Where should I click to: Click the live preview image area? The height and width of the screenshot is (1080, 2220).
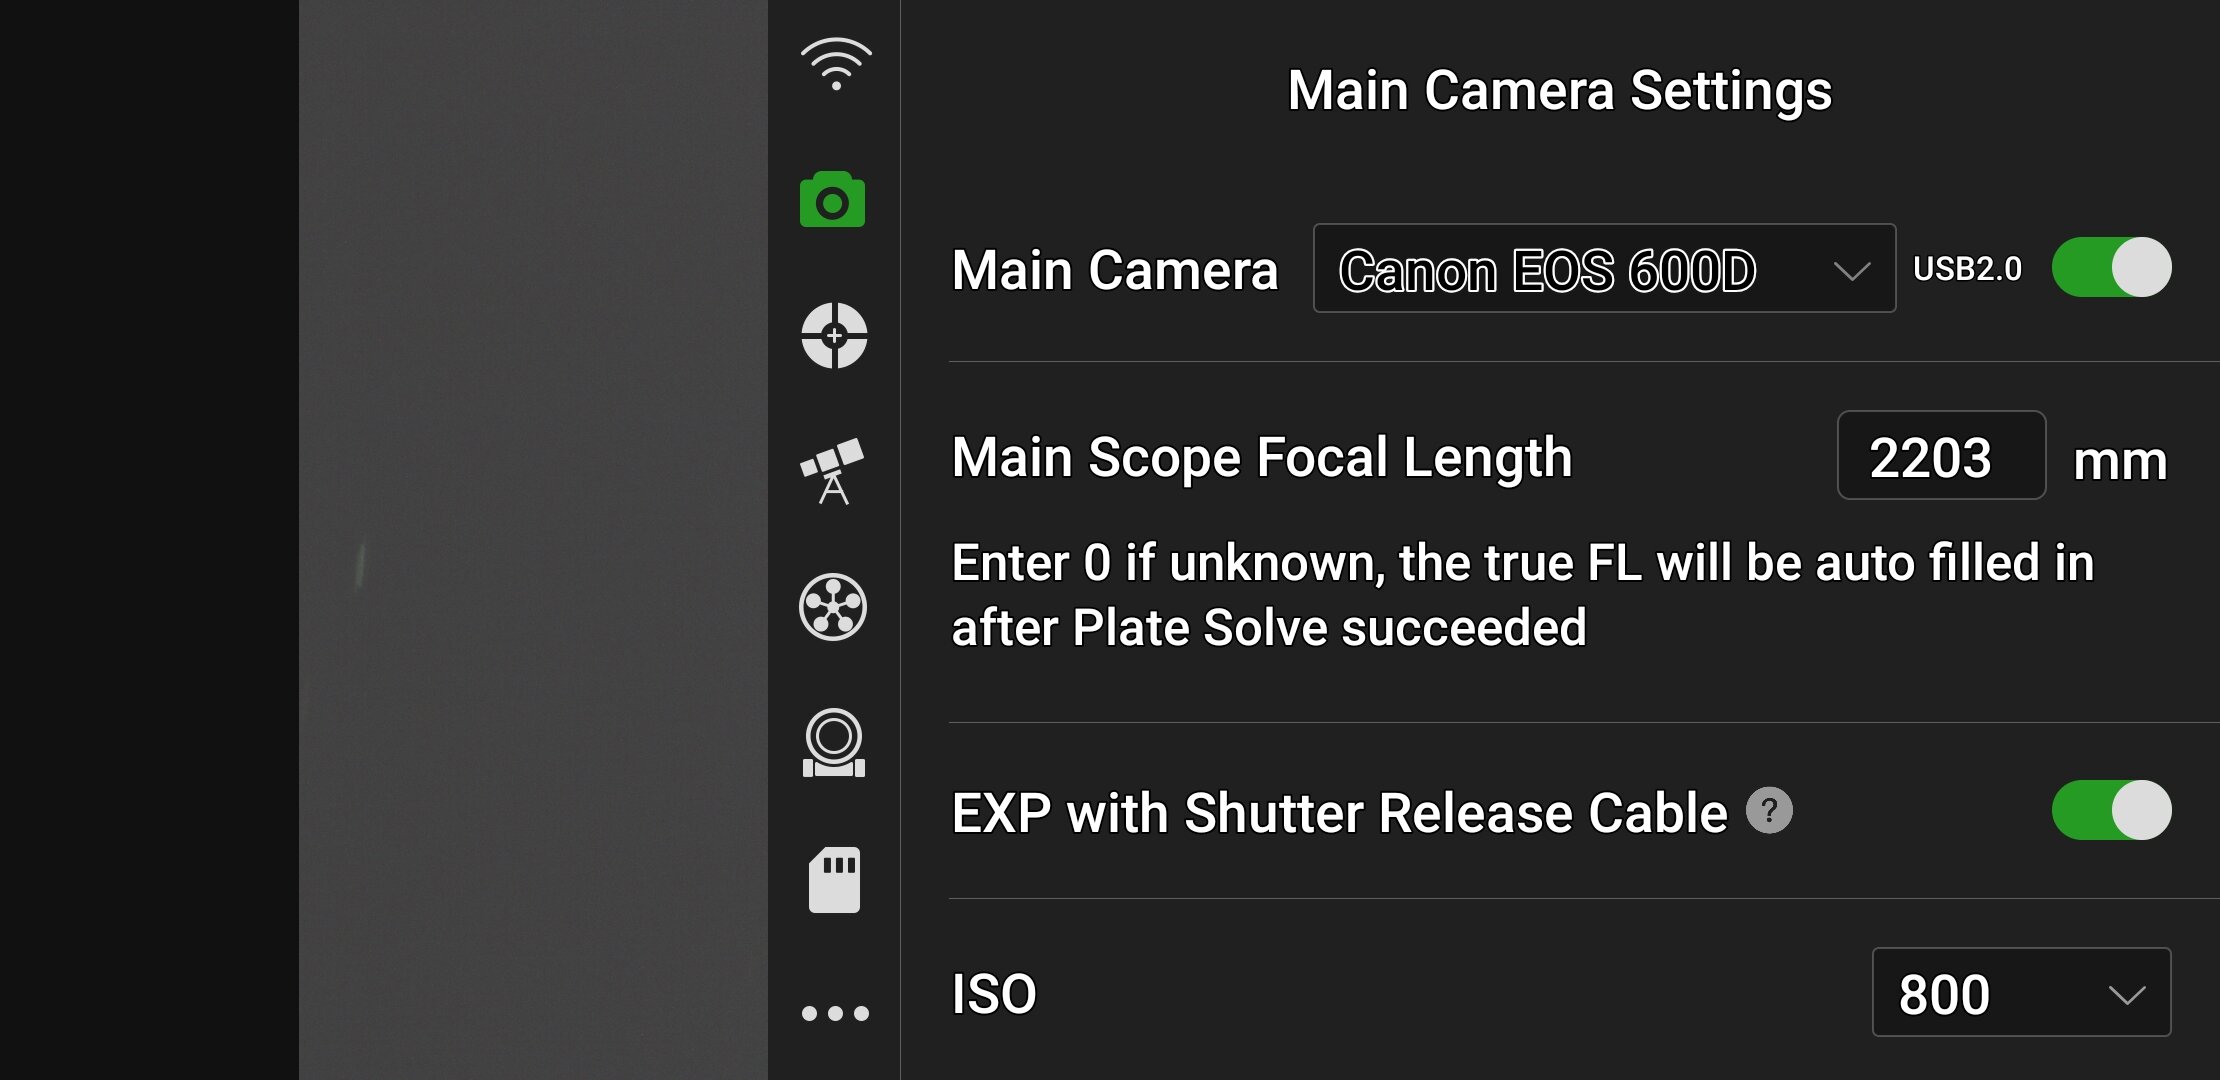(532, 540)
